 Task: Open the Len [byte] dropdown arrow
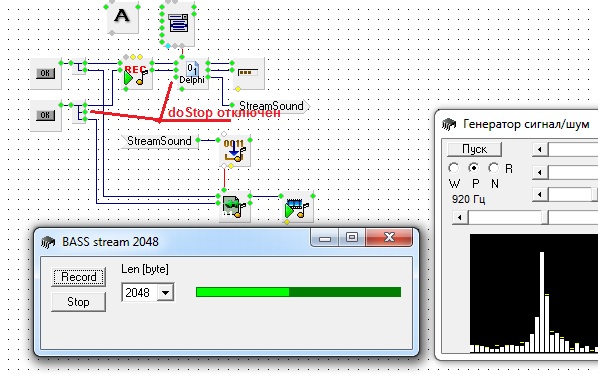166,293
